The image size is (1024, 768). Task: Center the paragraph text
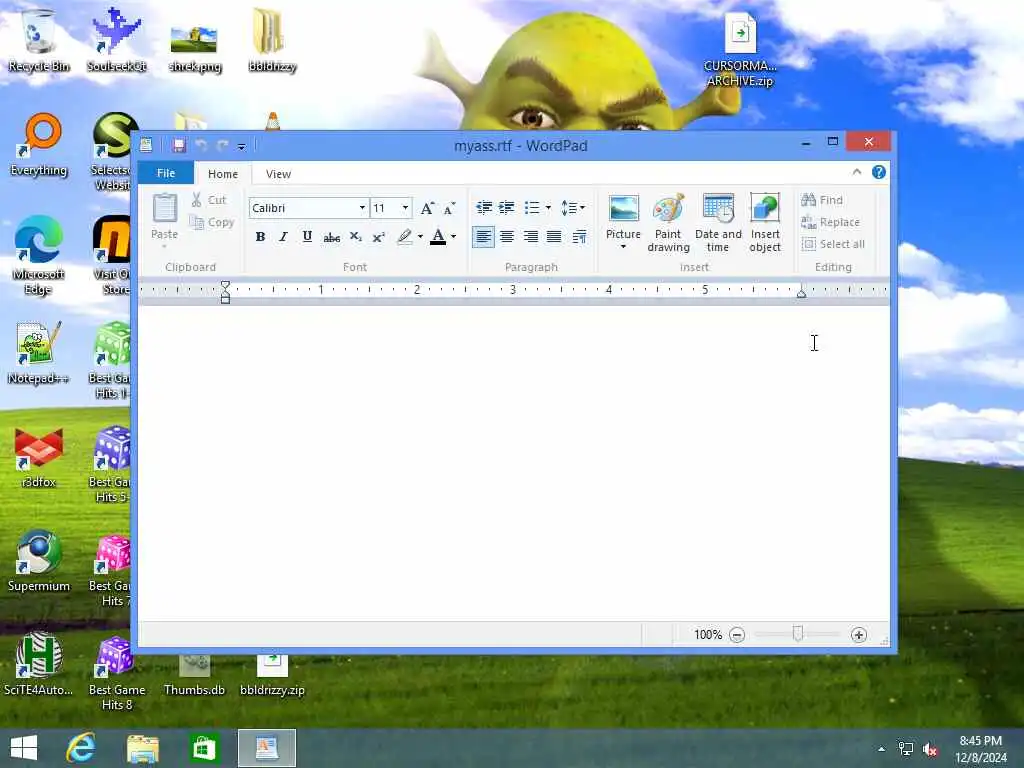click(507, 236)
